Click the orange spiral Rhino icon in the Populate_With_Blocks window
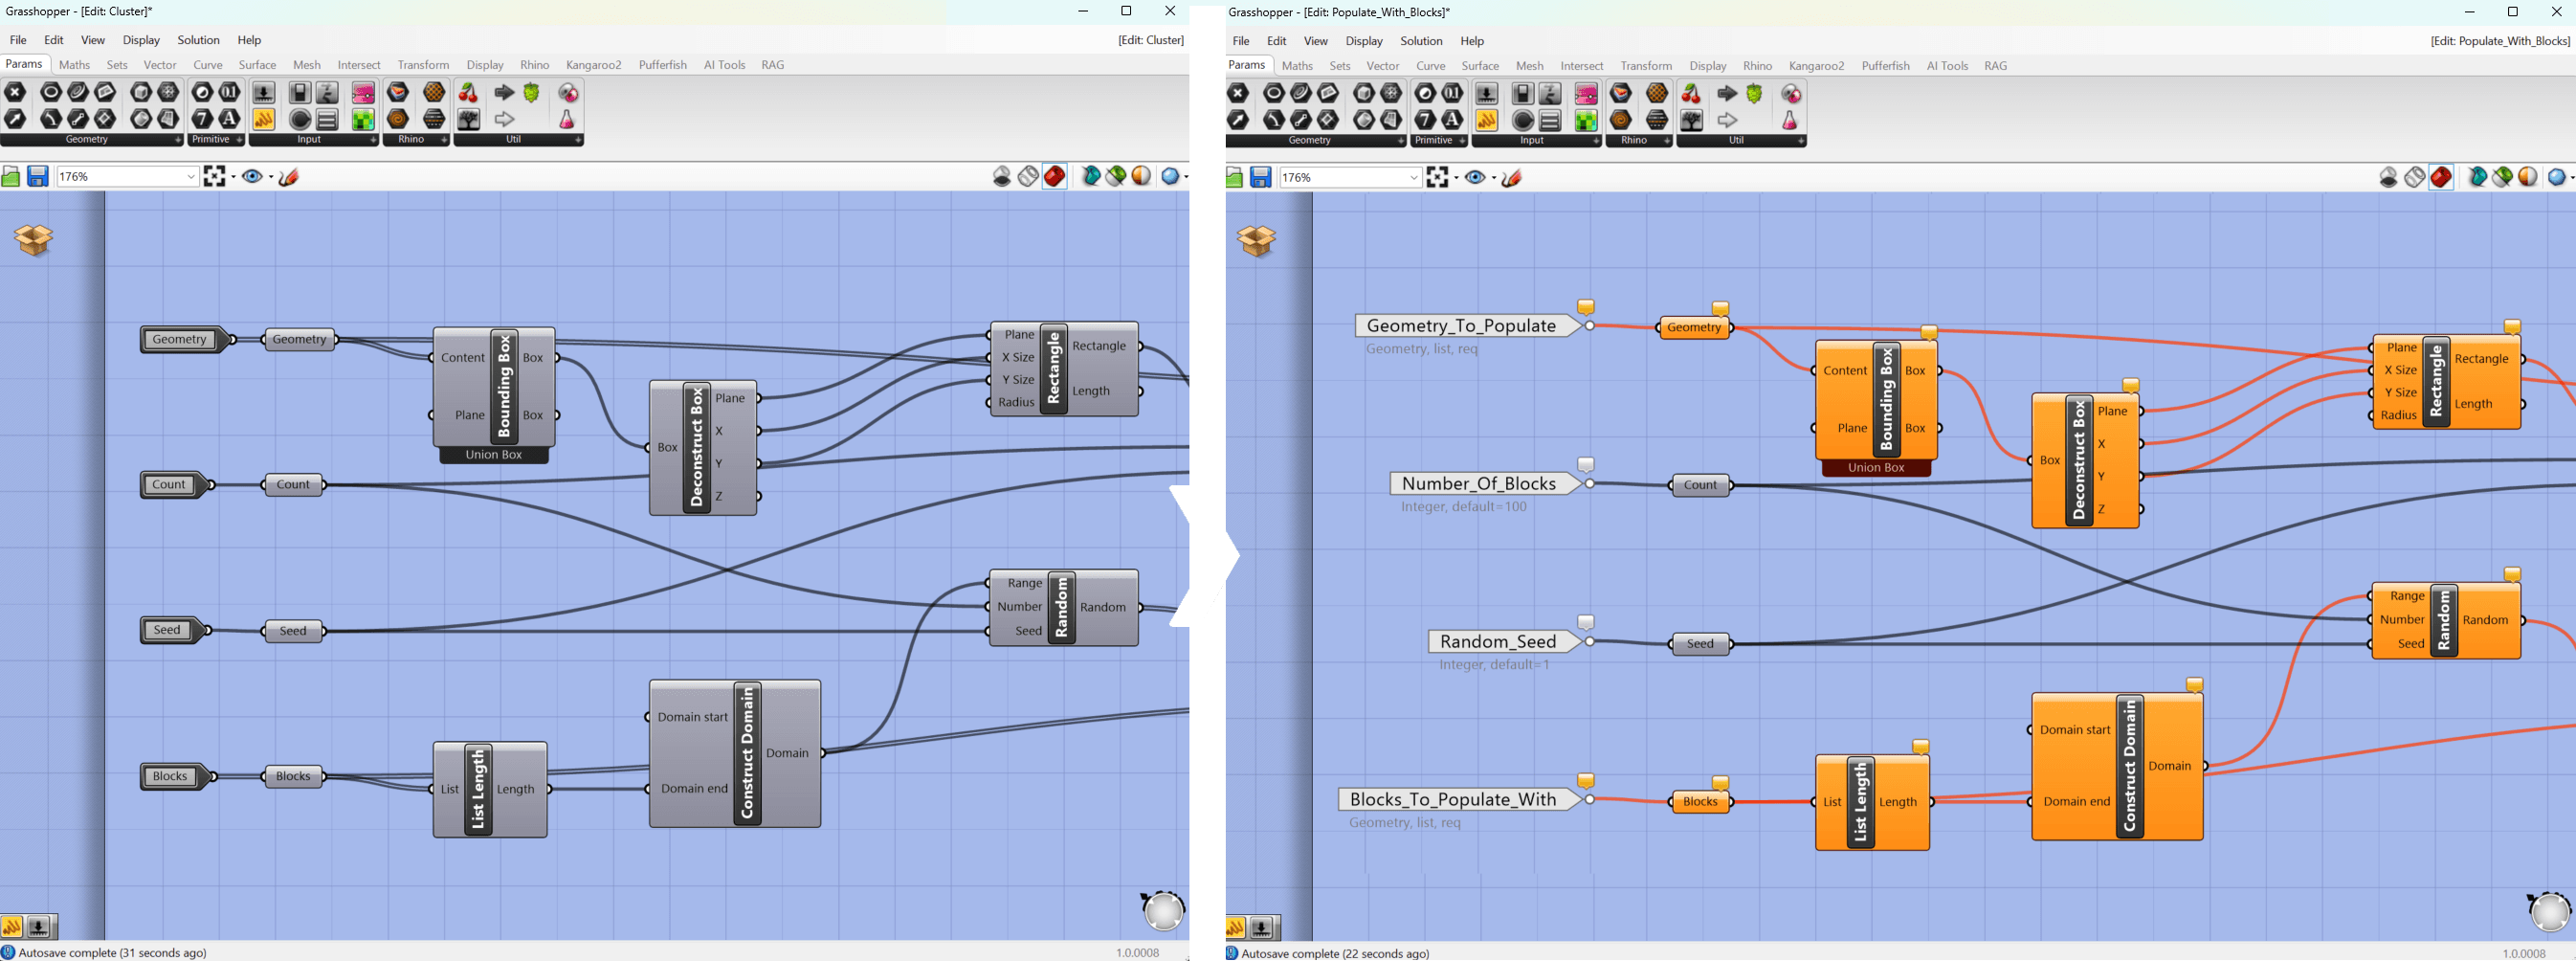 pyautogui.click(x=1621, y=120)
